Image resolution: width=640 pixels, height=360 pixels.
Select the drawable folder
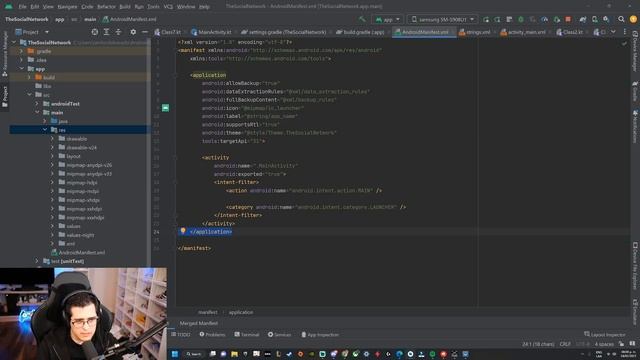[76, 139]
